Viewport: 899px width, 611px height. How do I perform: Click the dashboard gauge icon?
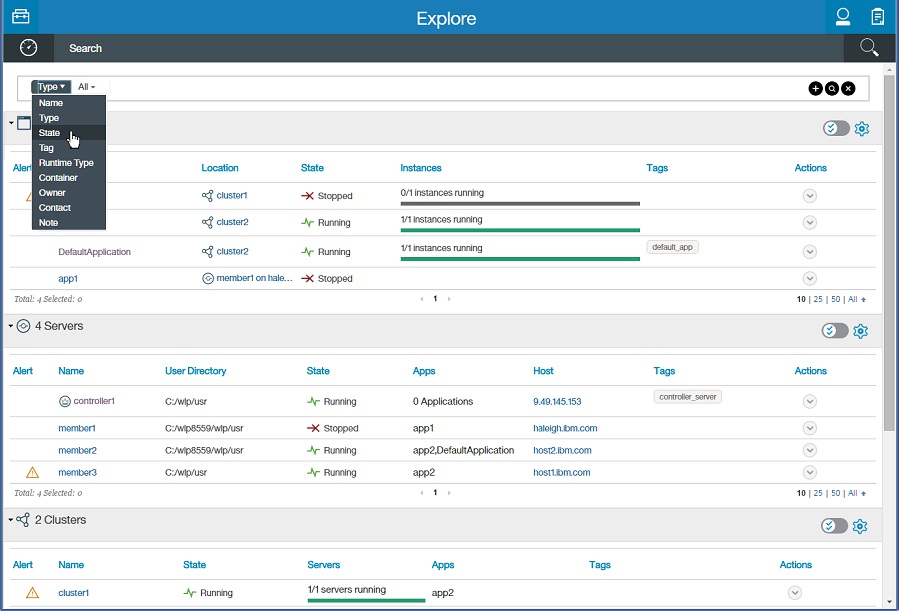pos(28,48)
